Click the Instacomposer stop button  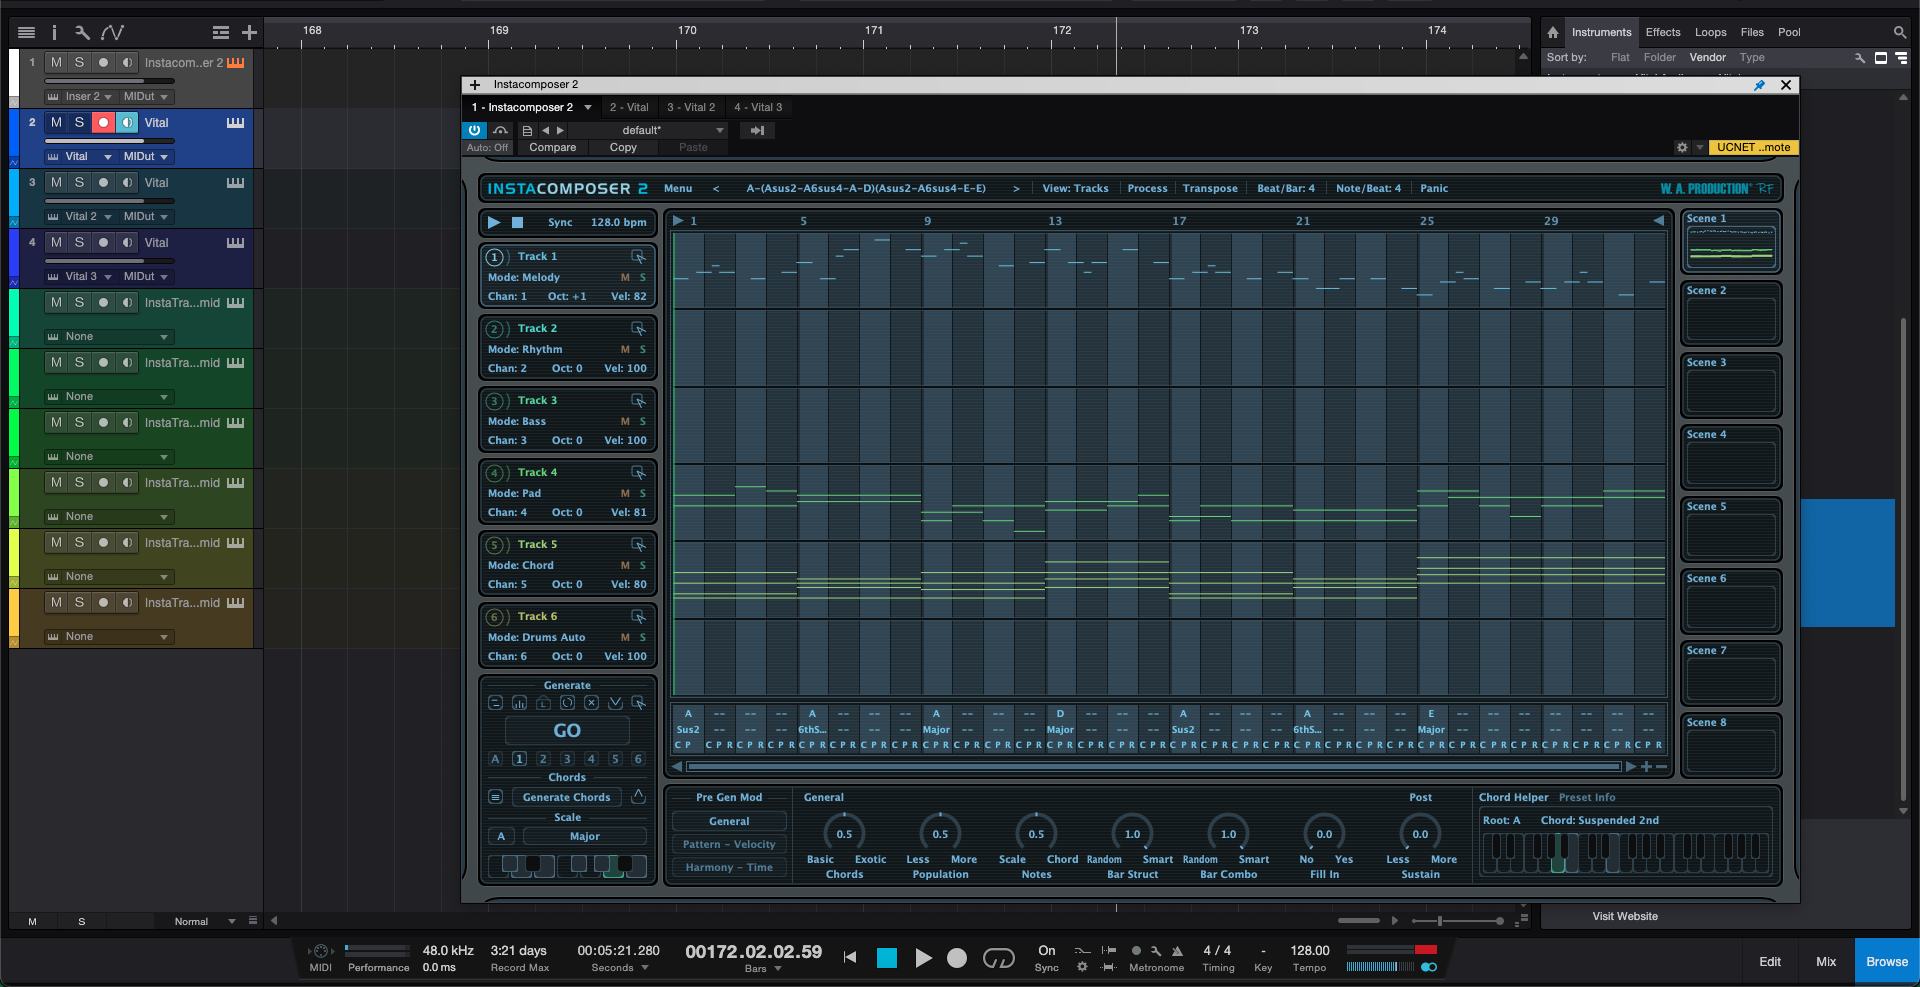pyautogui.click(x=517, y=222)
